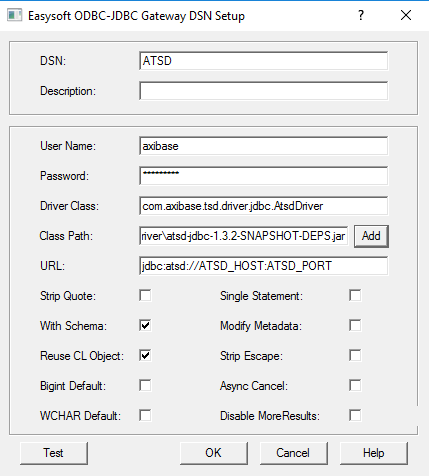The height and width of the screenshot is (476, 429).
Task: Enable the Strip Quote checkbox
Action: pos(145,295)
